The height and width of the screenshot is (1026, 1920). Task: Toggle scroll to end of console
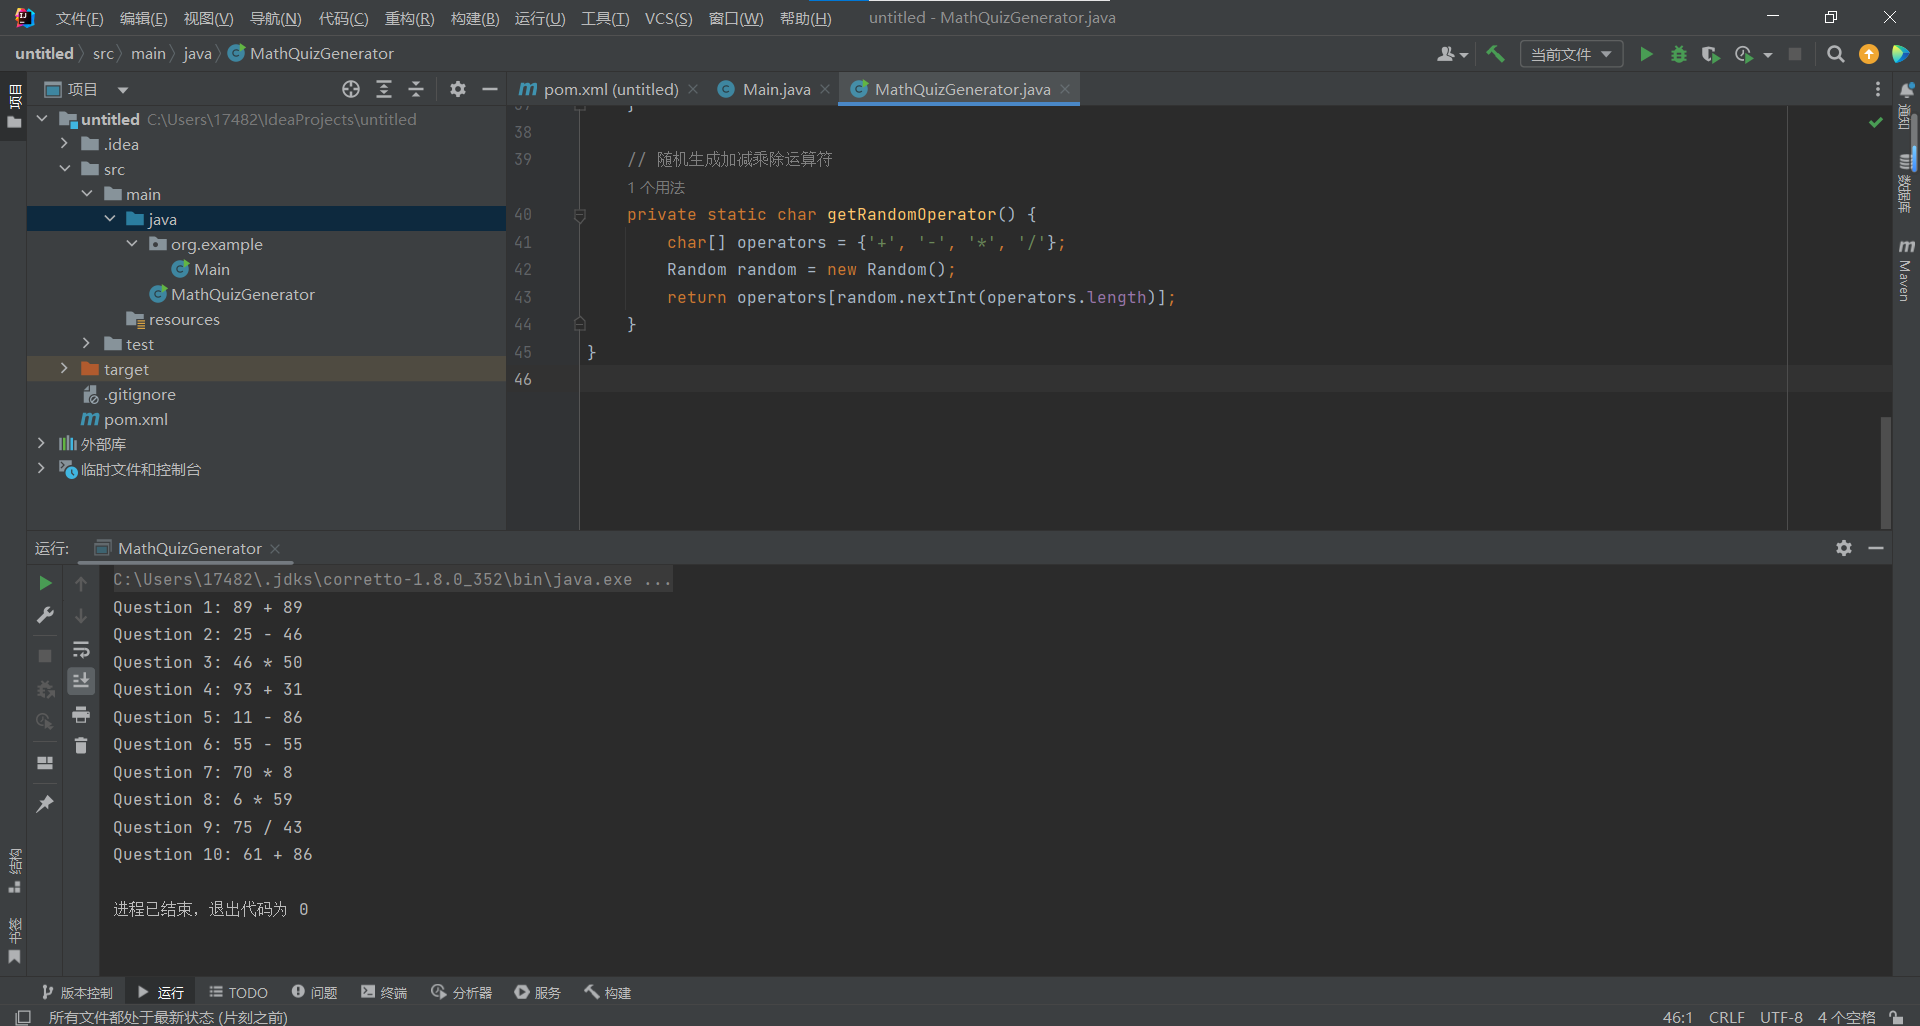[81, 681]
